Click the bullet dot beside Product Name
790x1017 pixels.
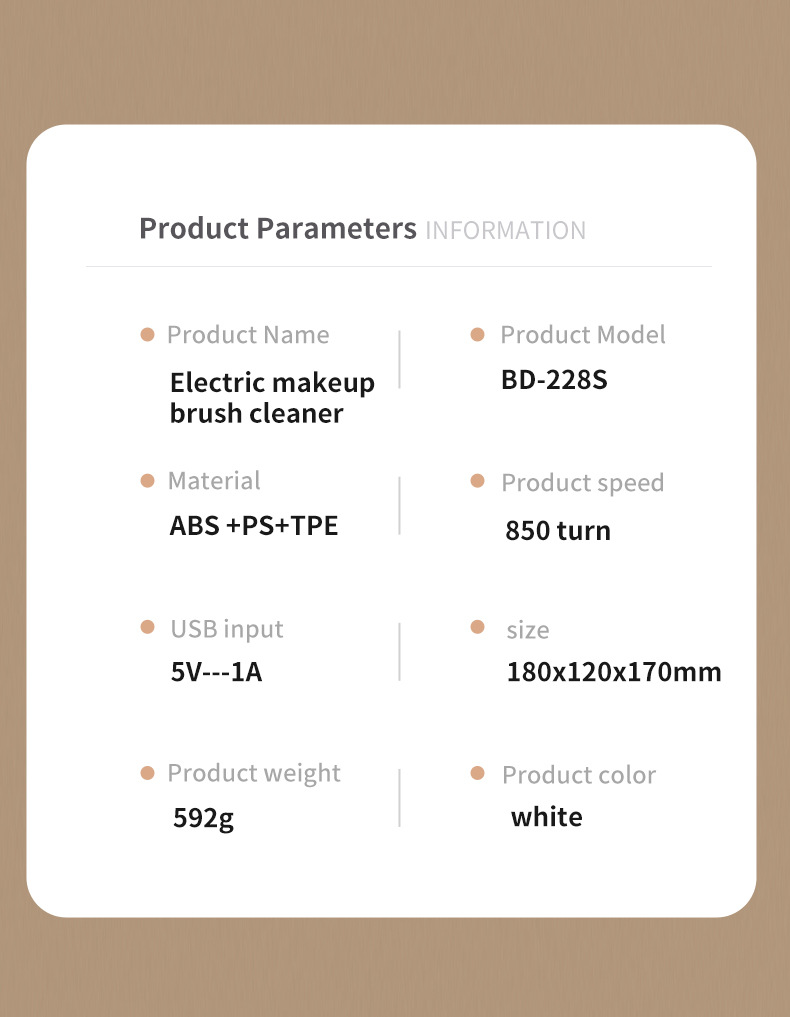click(147, 335)
